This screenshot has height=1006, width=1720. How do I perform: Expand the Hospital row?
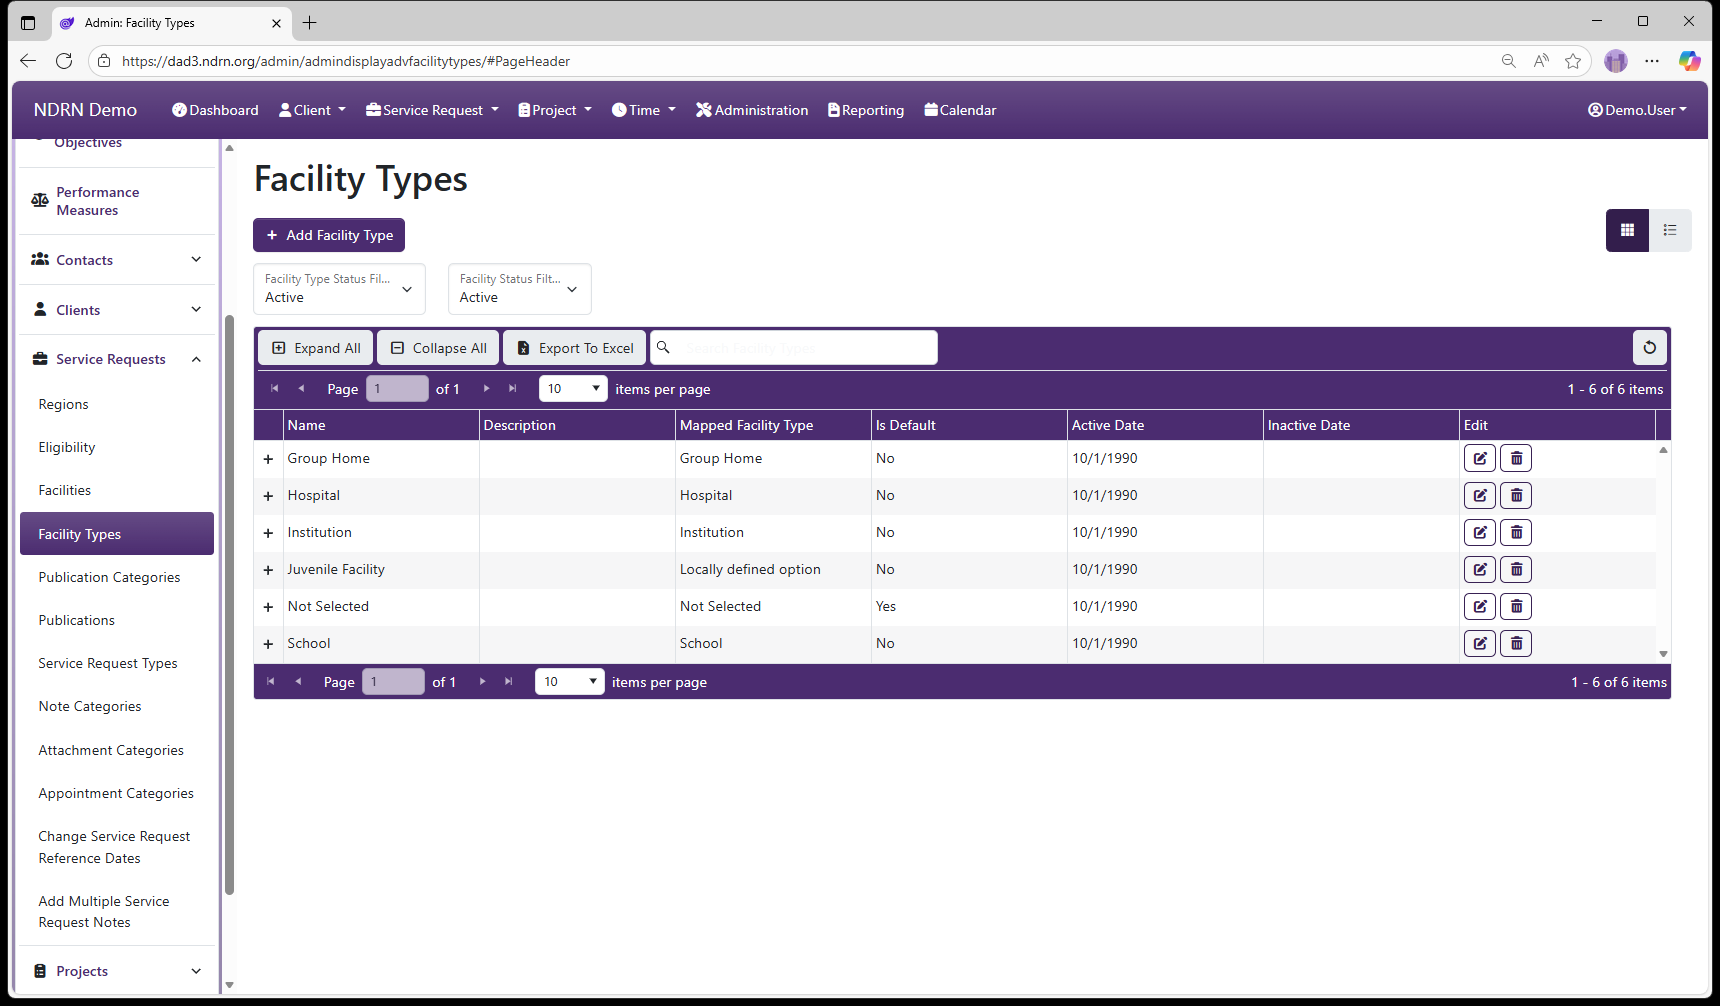268,496
